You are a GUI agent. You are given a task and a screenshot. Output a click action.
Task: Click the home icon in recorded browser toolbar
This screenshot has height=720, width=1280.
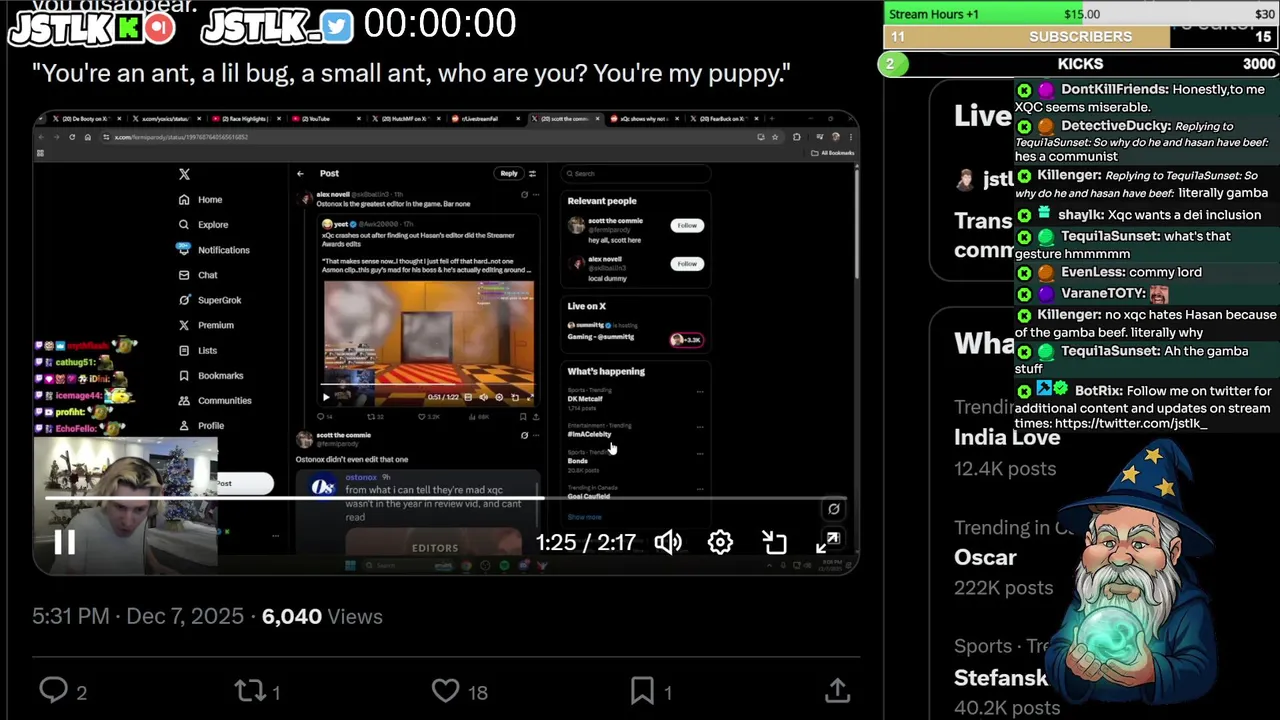coord(88,137)
